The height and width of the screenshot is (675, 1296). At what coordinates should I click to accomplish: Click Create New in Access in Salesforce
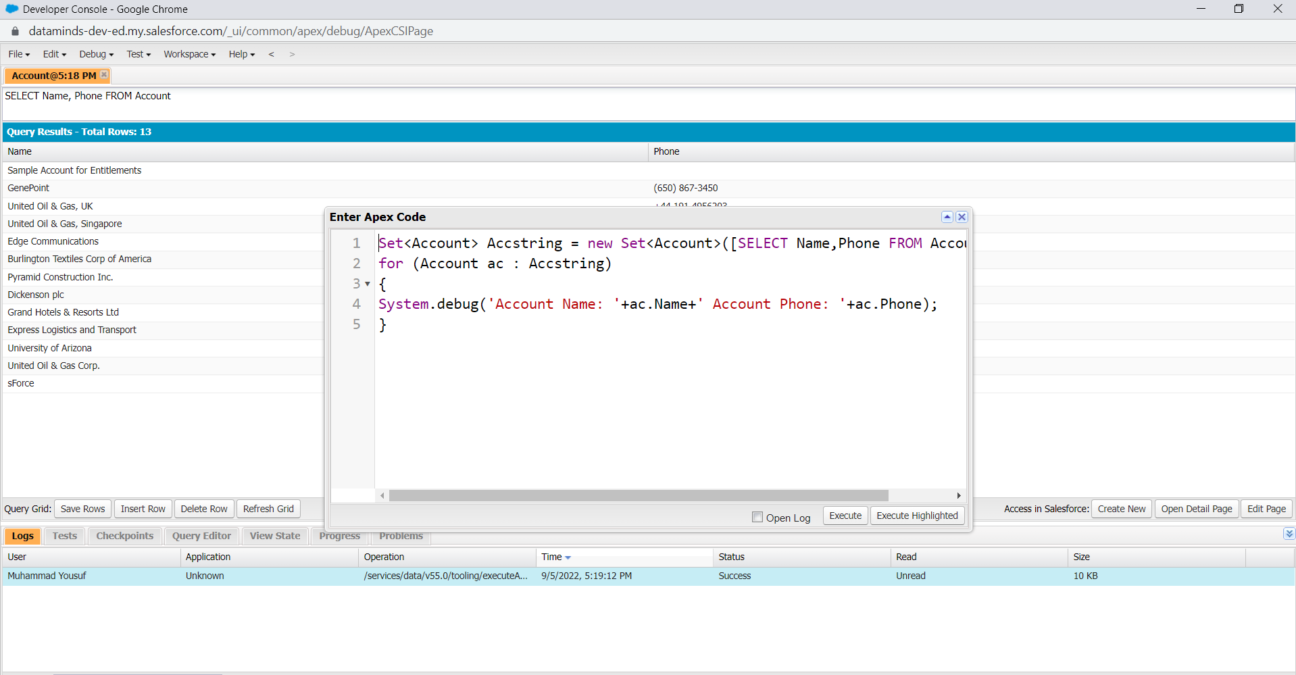(1121, 508)
